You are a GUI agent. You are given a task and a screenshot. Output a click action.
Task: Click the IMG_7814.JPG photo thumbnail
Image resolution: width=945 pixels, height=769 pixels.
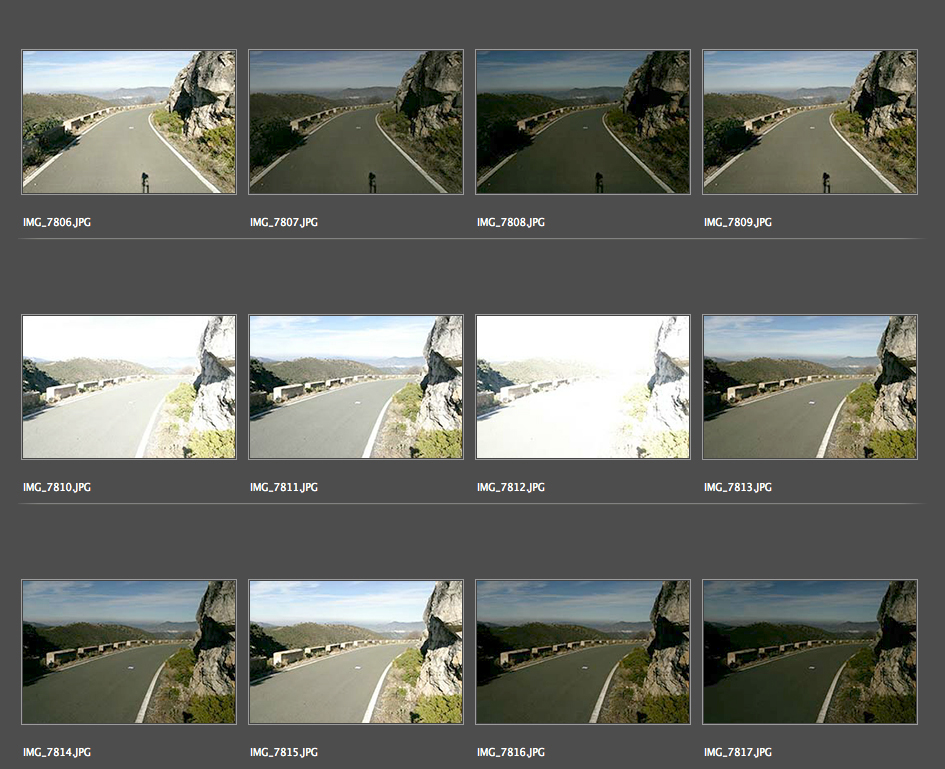coord(129,652)
